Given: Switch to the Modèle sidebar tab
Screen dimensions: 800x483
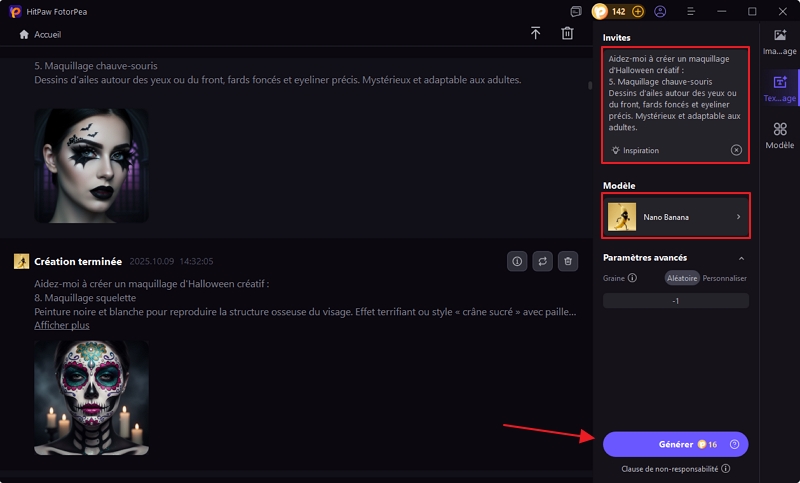Looking at the screenshot, I should tap(779, 135).
